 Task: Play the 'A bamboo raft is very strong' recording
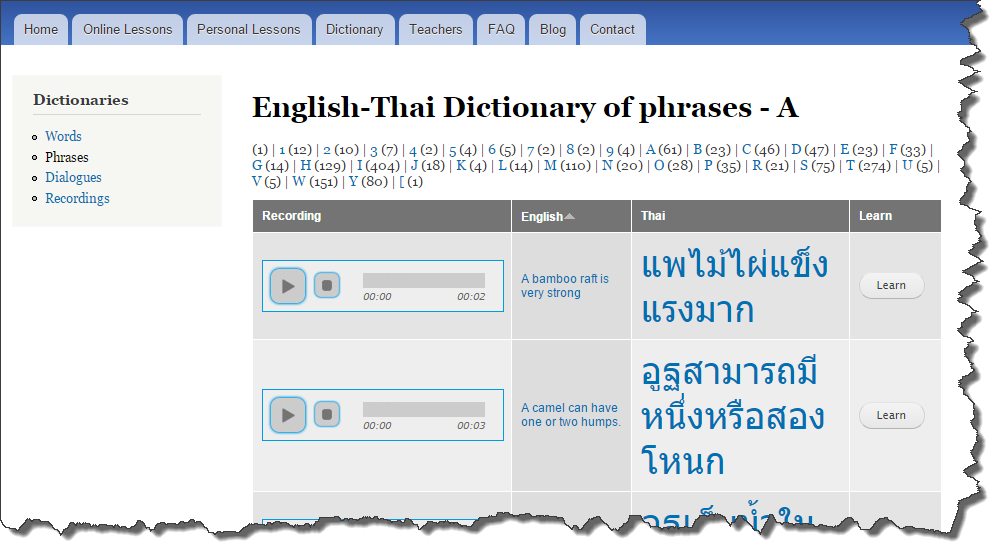click(x=287, y=286)
